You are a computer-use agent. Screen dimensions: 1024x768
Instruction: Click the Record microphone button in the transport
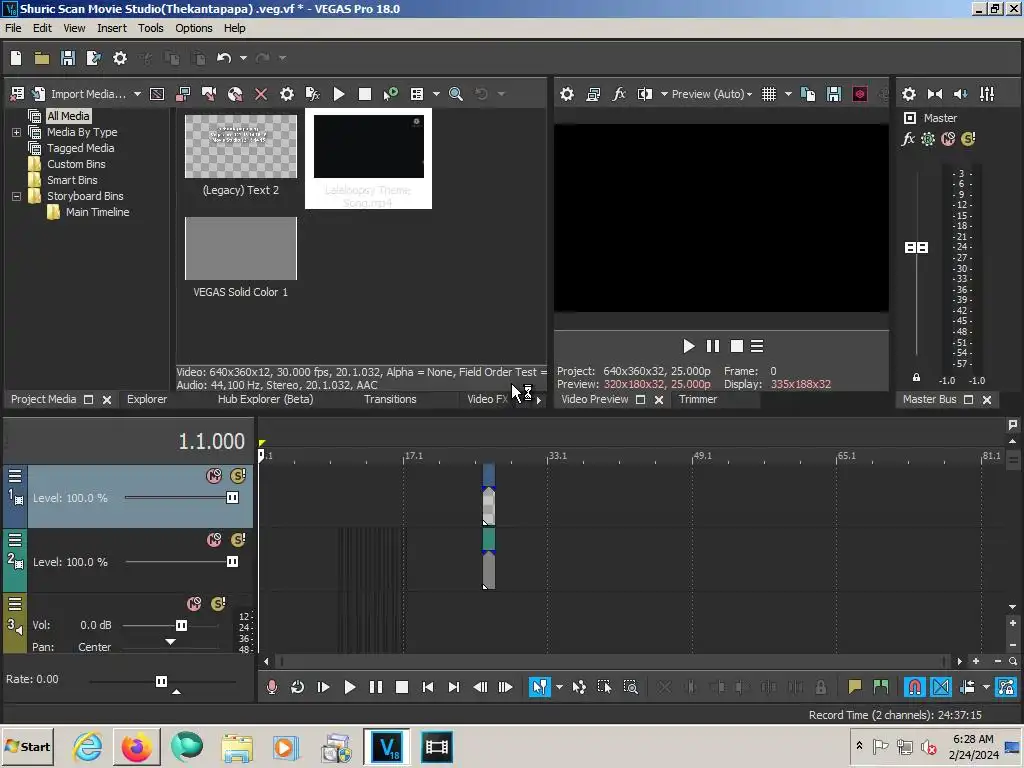coord(272,687)
